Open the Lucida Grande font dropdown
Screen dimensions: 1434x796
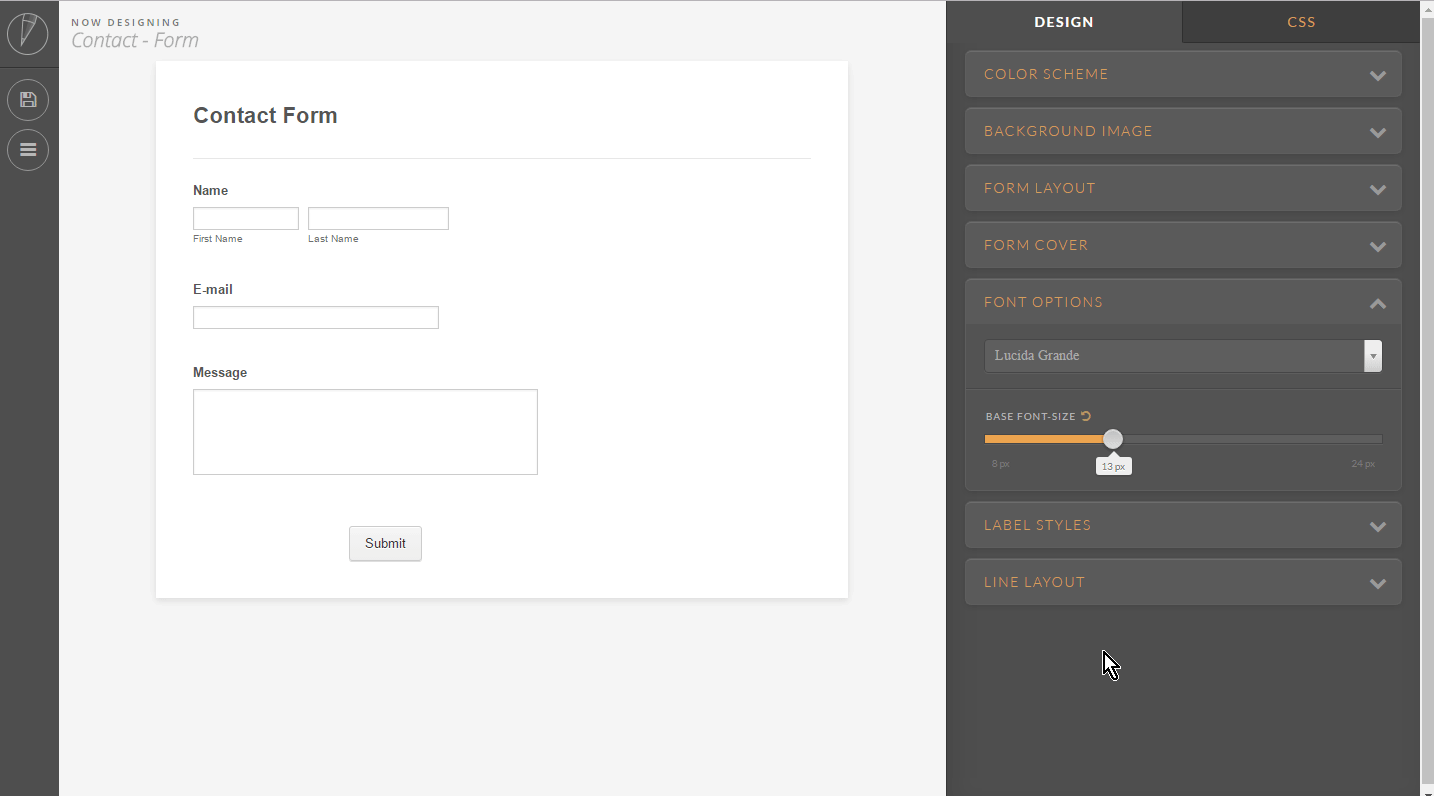click(1183, 356)
